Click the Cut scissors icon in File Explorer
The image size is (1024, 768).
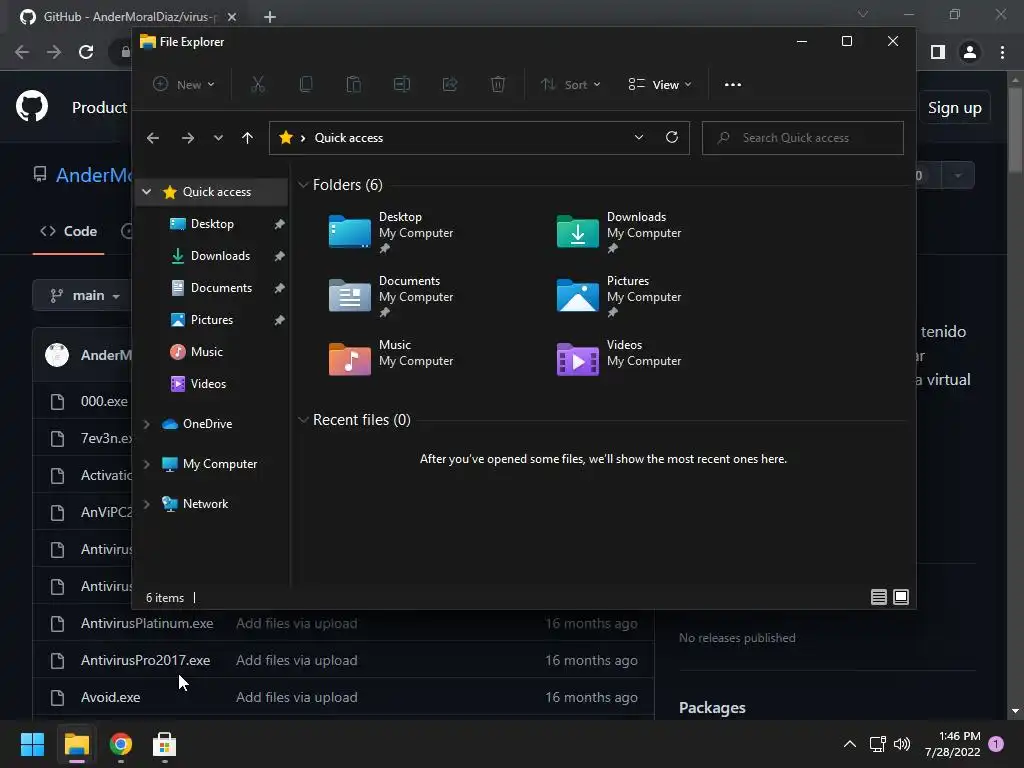[258, 84]
